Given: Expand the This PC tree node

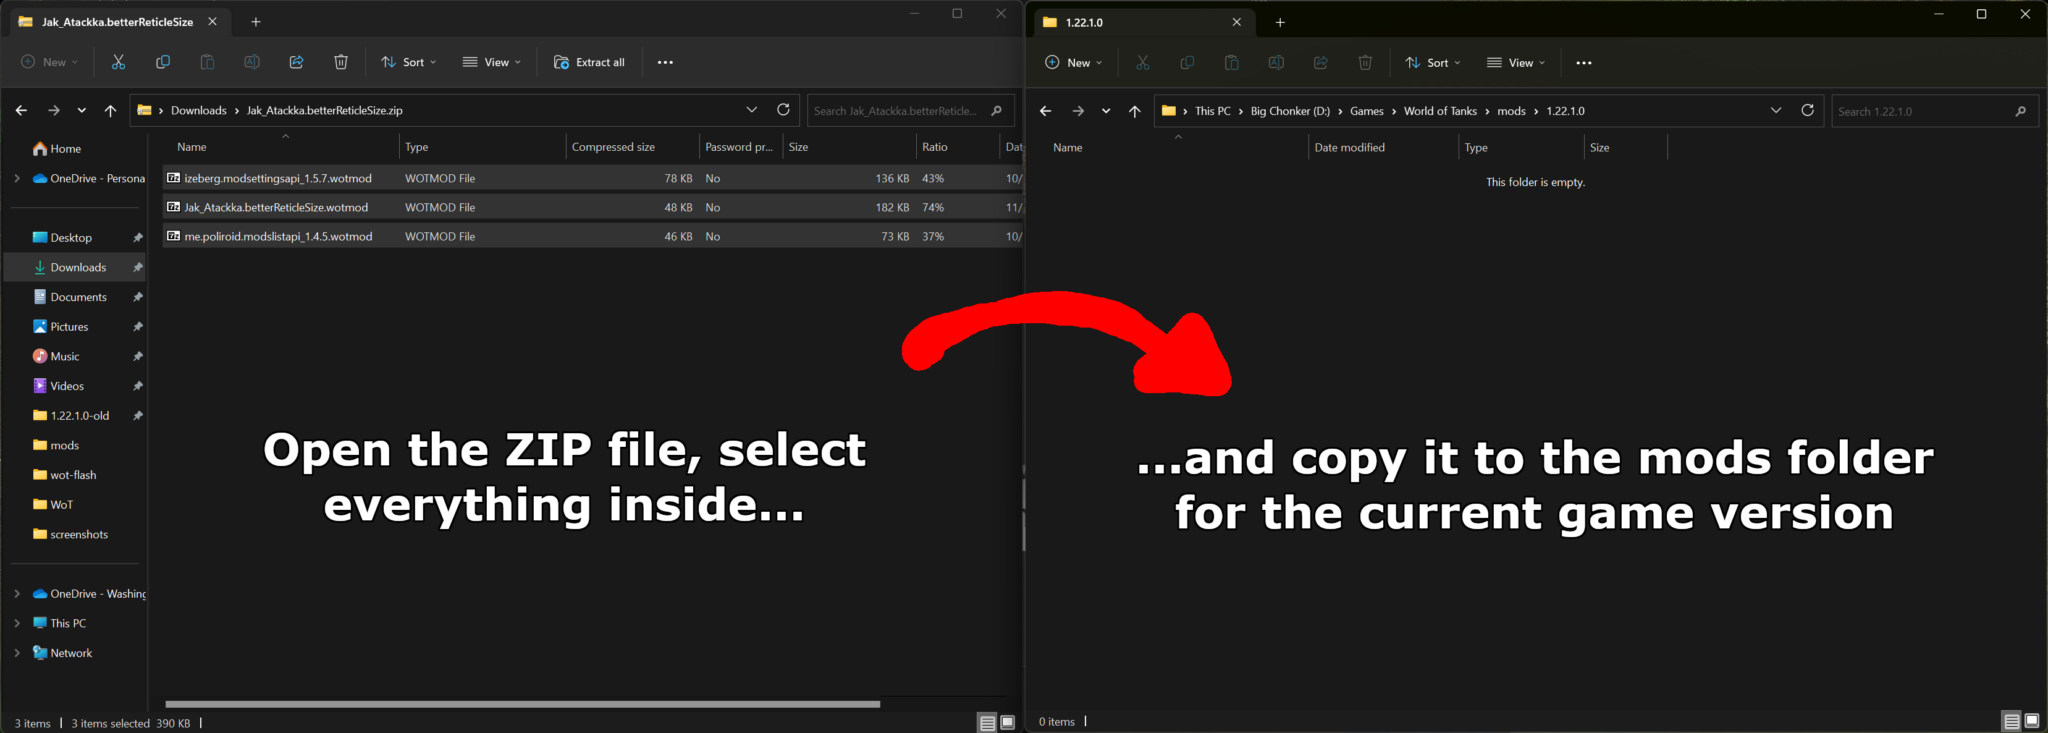Looking at the screenshot, I should 17,623.
